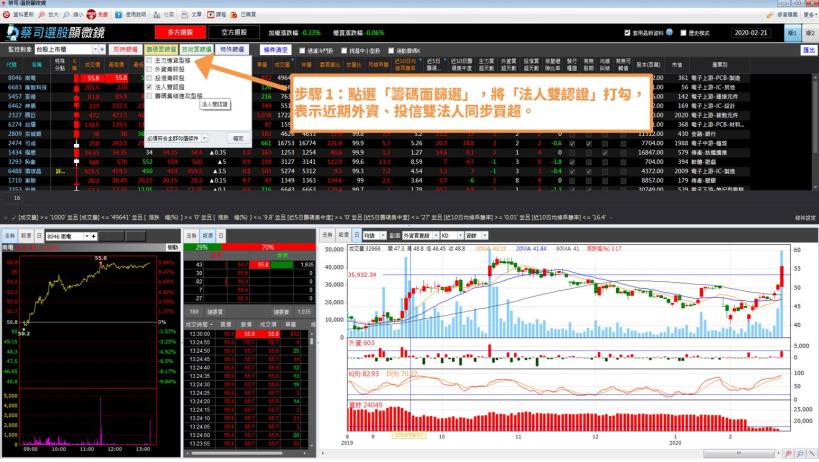Viewport: 819px width, 462px height.
Task: Open the purchased items icon in toolbar
Action: 234,15
